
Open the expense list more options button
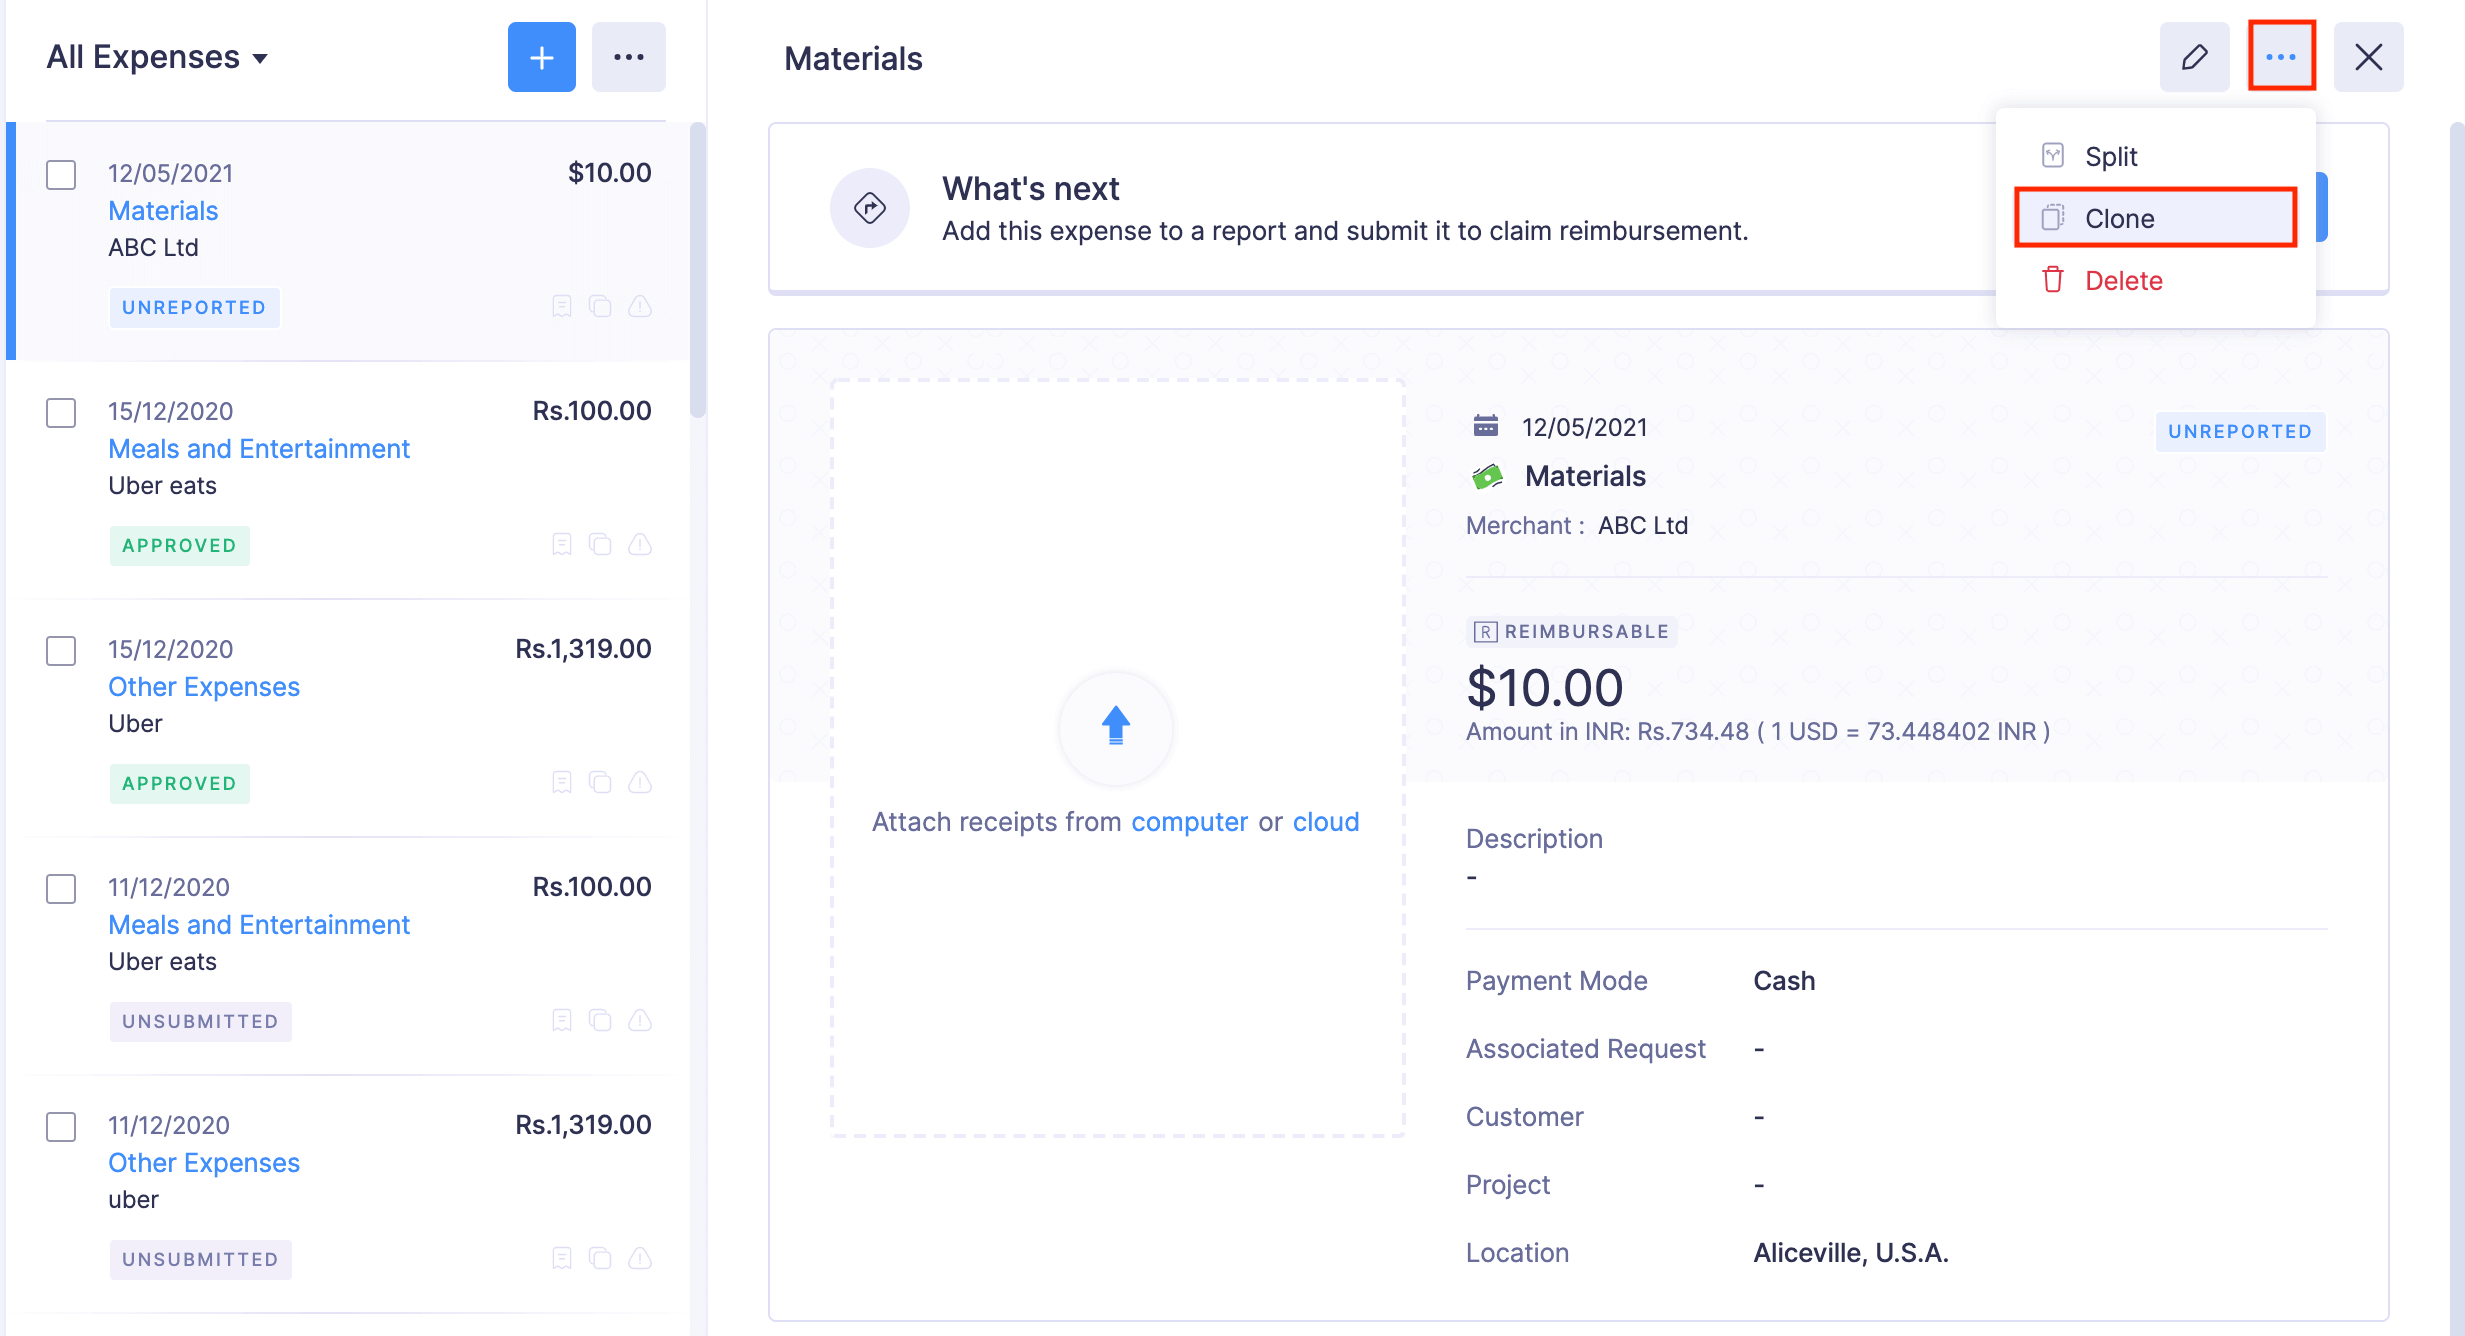tap(628, 57)
